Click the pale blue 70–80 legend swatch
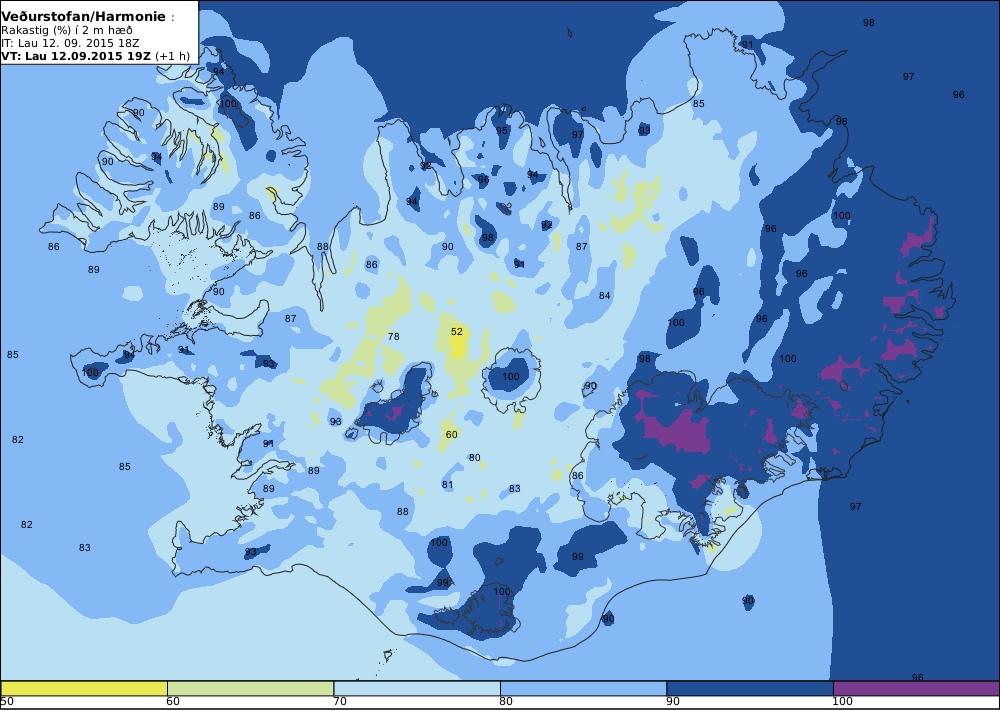This screenshot has width=1000, height=710. (x=417, y=688)
